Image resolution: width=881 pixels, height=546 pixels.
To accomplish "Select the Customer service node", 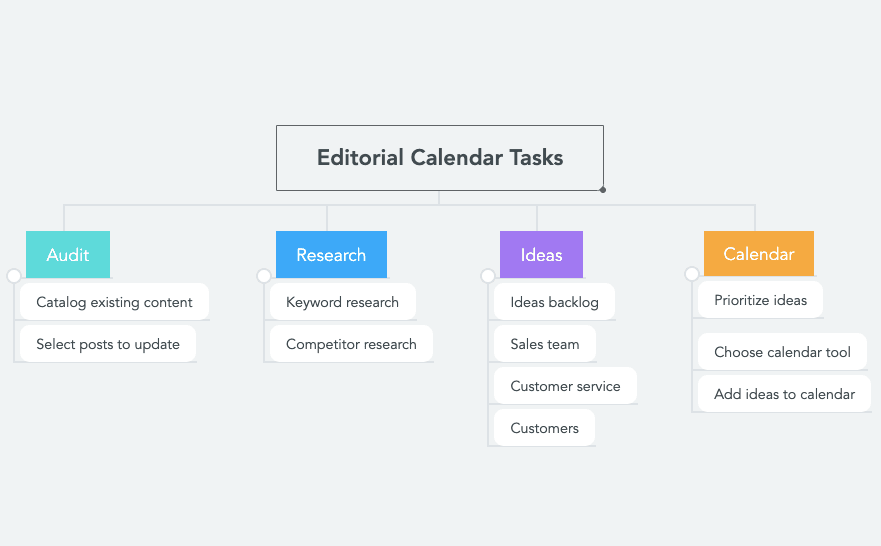I will pos(565,386).
